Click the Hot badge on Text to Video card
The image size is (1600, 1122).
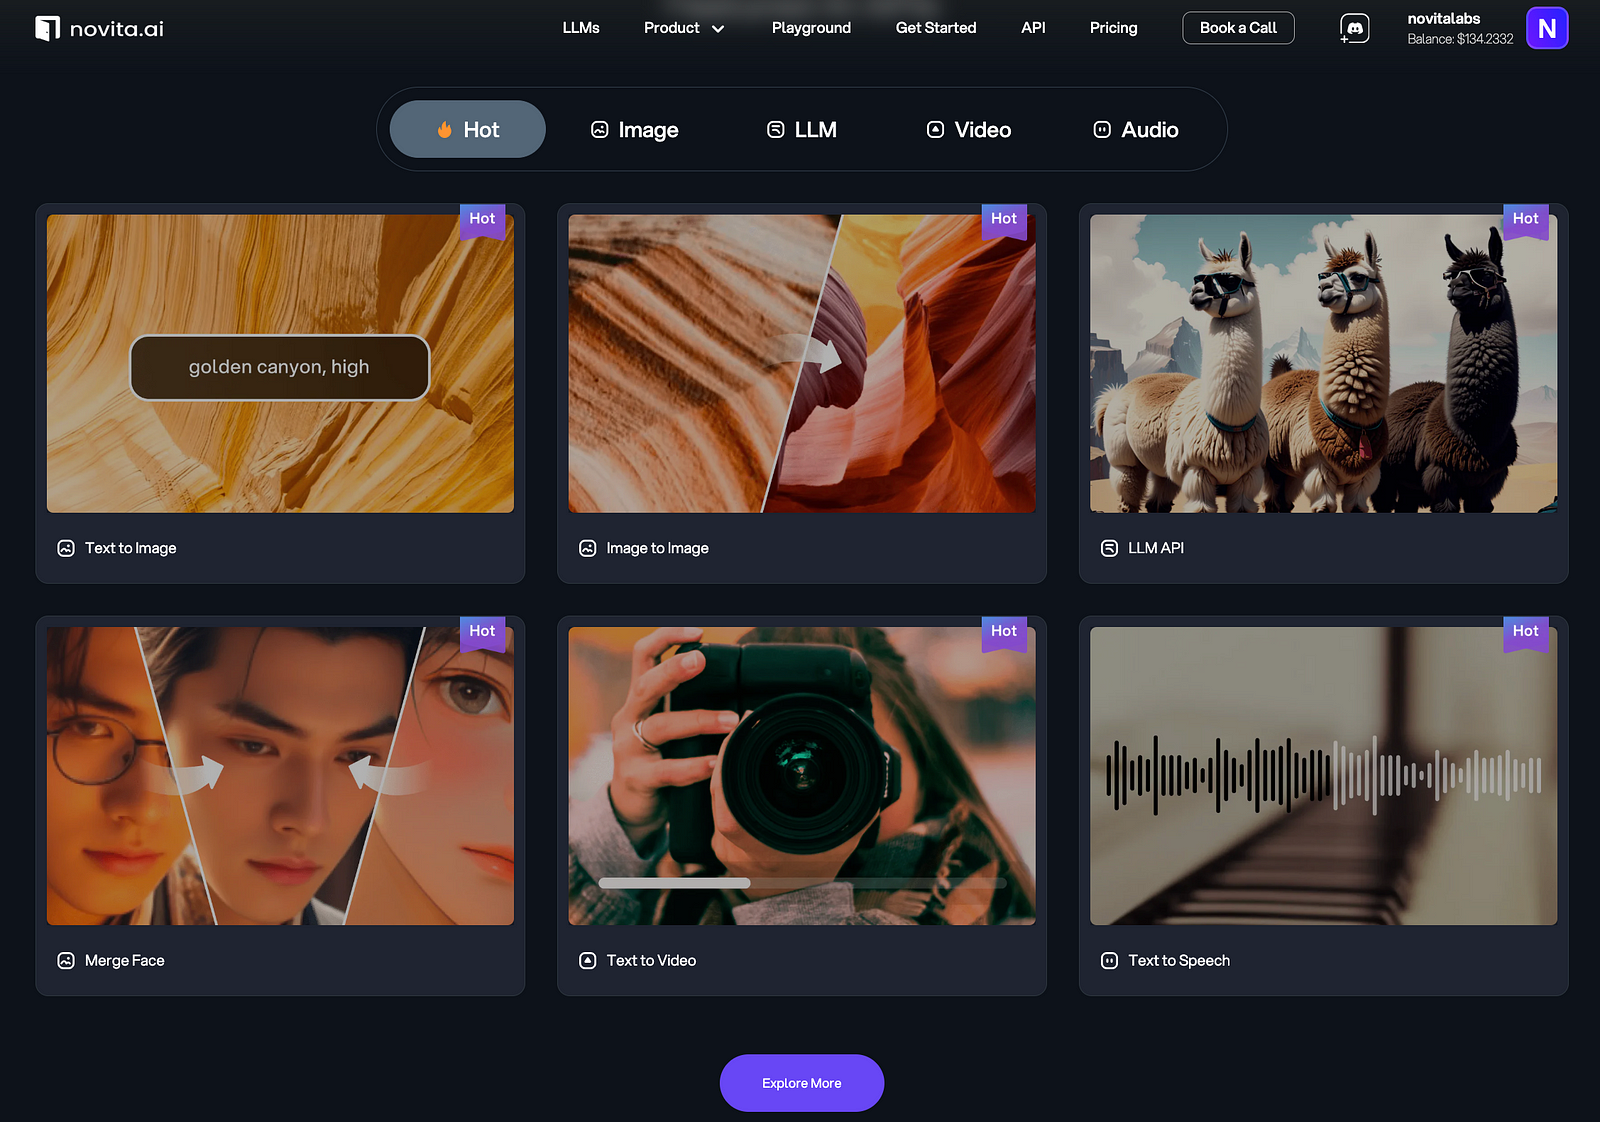click(x=1004, y=633)
